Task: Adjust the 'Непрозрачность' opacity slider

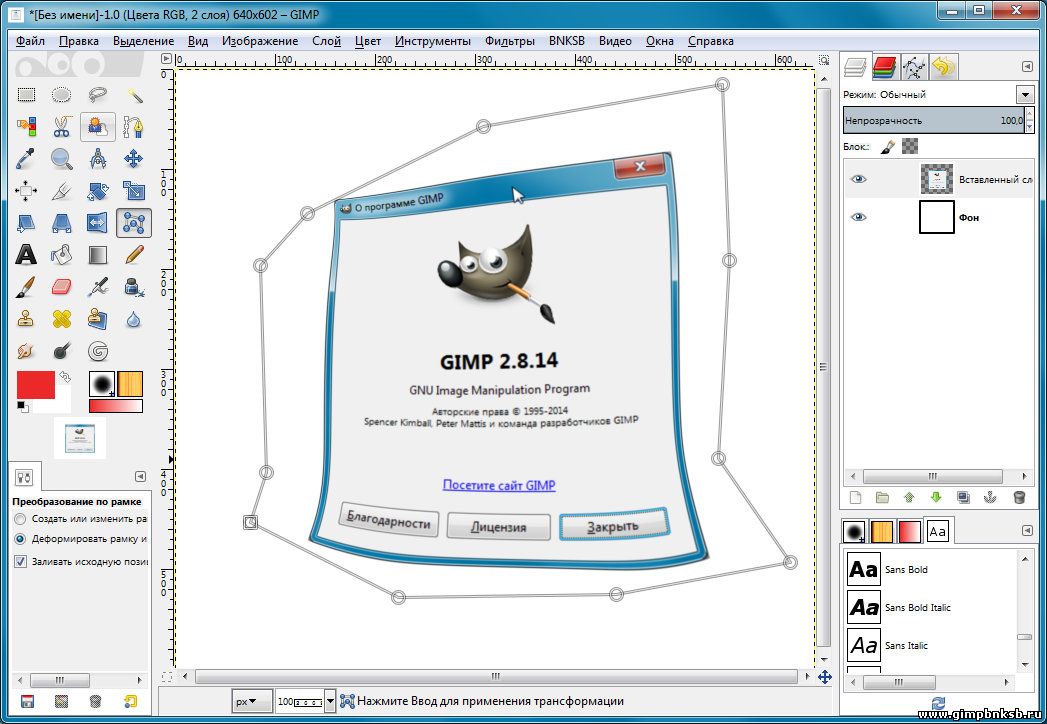Action: 933,120
